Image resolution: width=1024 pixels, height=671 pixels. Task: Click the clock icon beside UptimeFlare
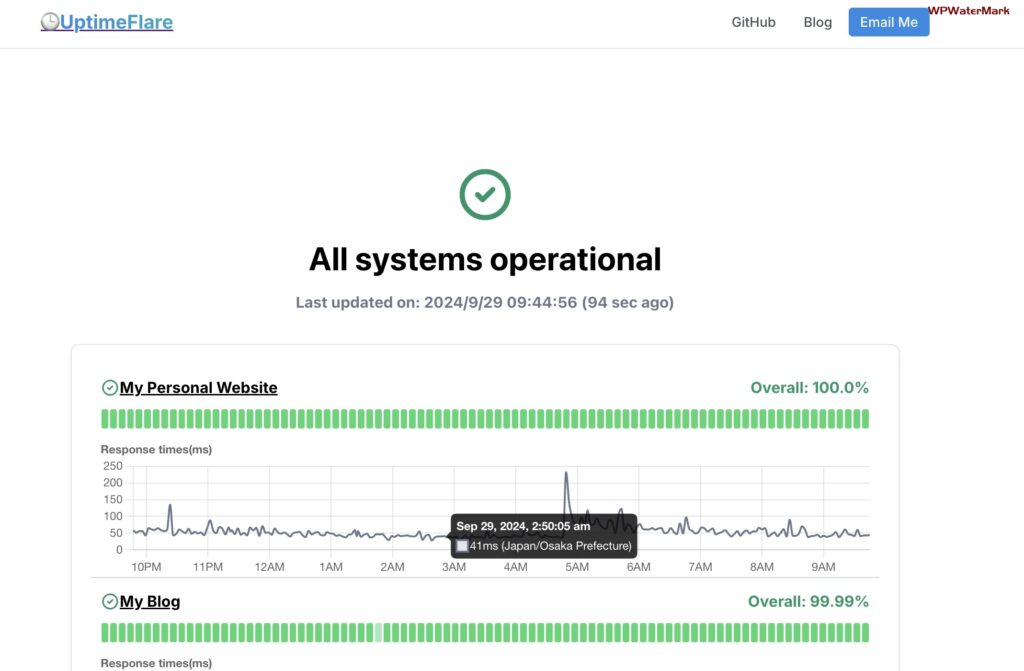tap(50, 22)
